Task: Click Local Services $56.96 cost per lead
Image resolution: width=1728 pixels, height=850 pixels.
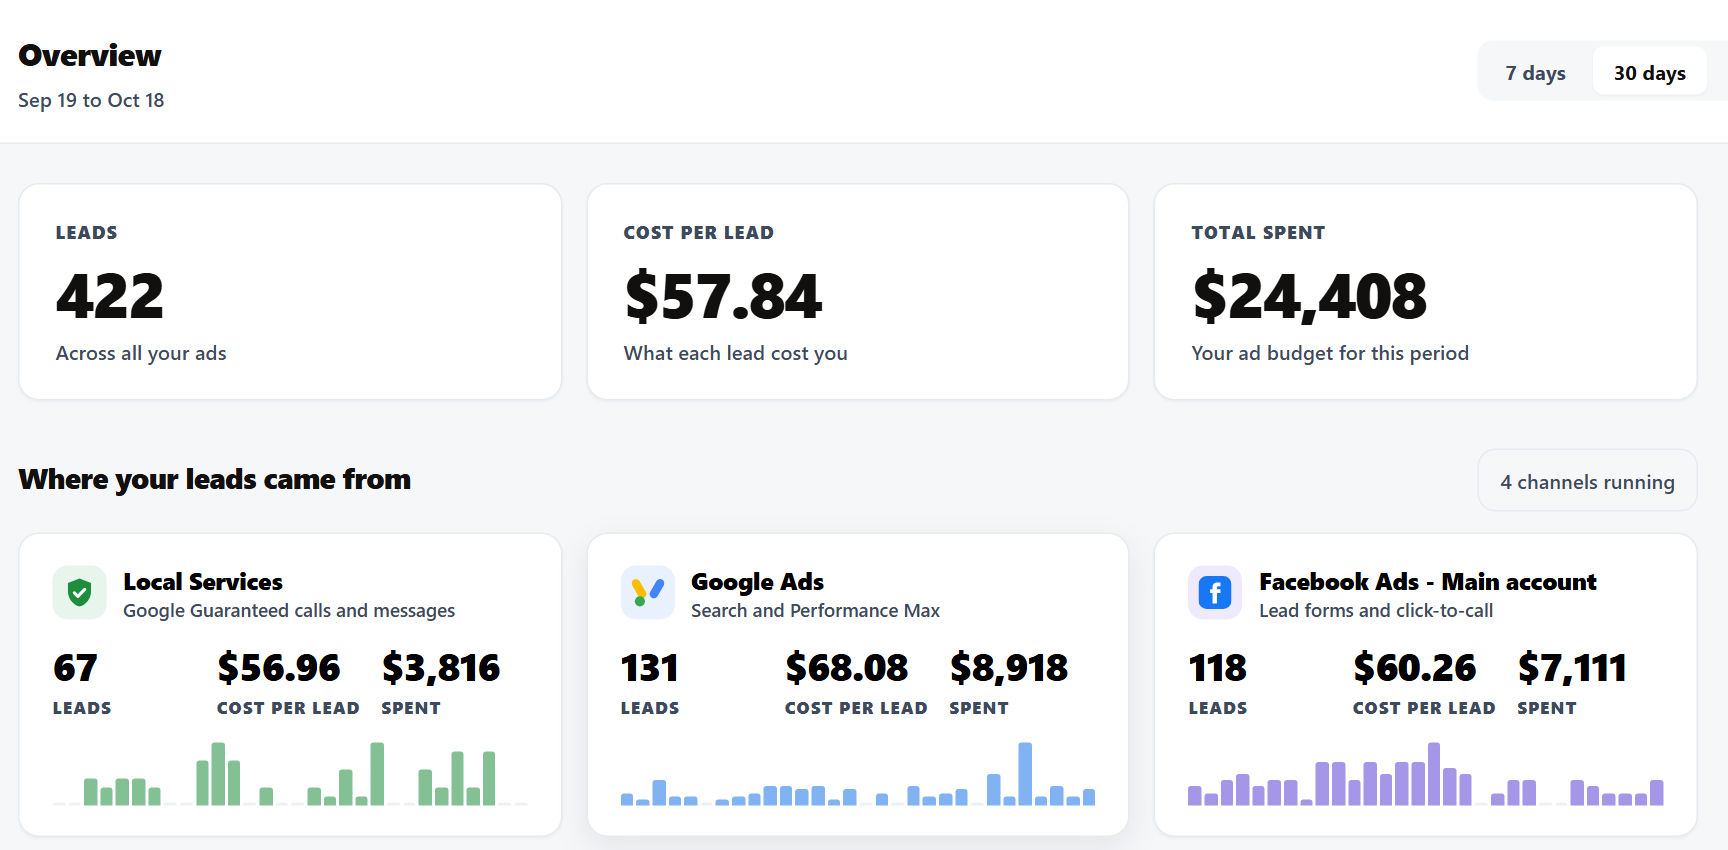Action: pos(279,668)
